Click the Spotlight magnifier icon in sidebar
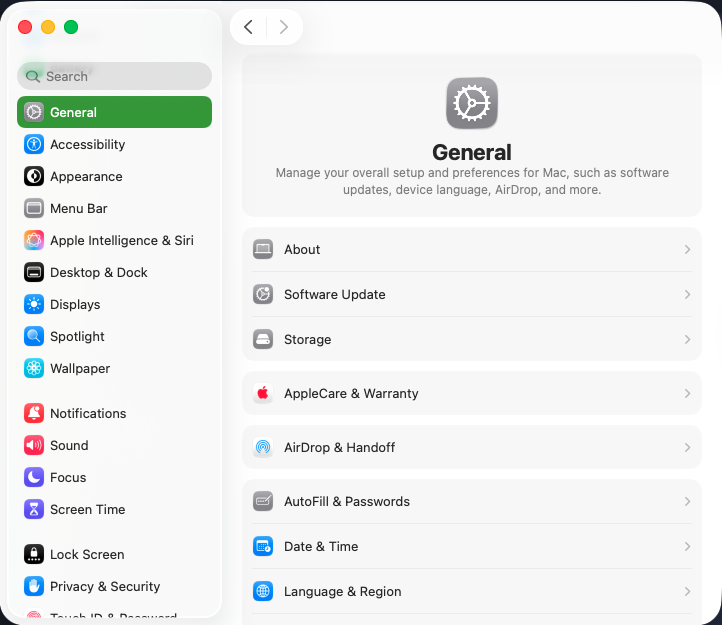Screen dimensions: 722x625 pos(34,336)
